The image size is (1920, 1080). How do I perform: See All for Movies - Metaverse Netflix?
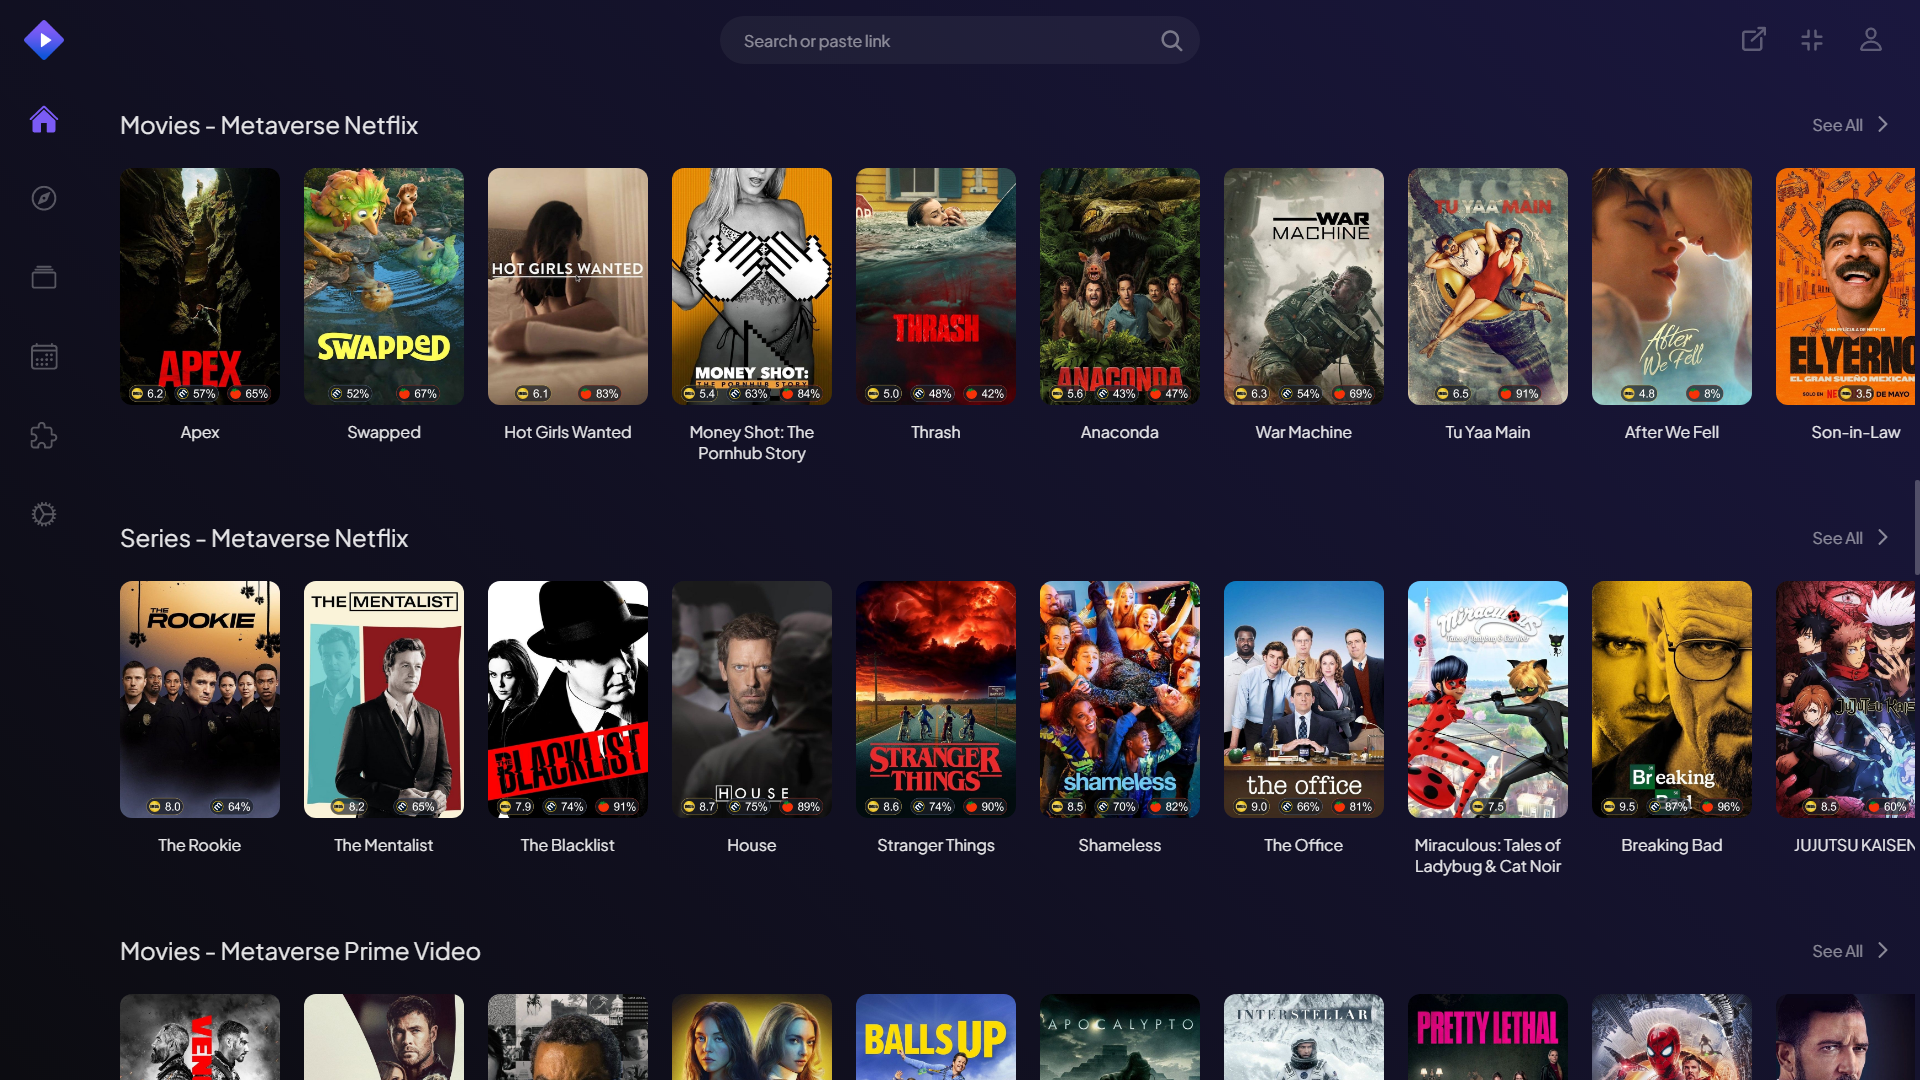[x=1850, y=125]
